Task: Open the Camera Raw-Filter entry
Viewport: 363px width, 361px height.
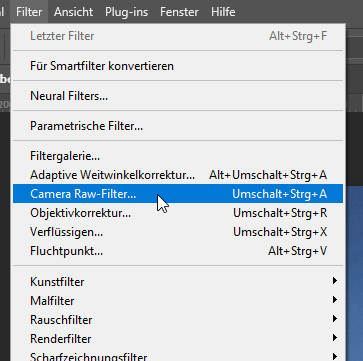Action: coord(178,194)
